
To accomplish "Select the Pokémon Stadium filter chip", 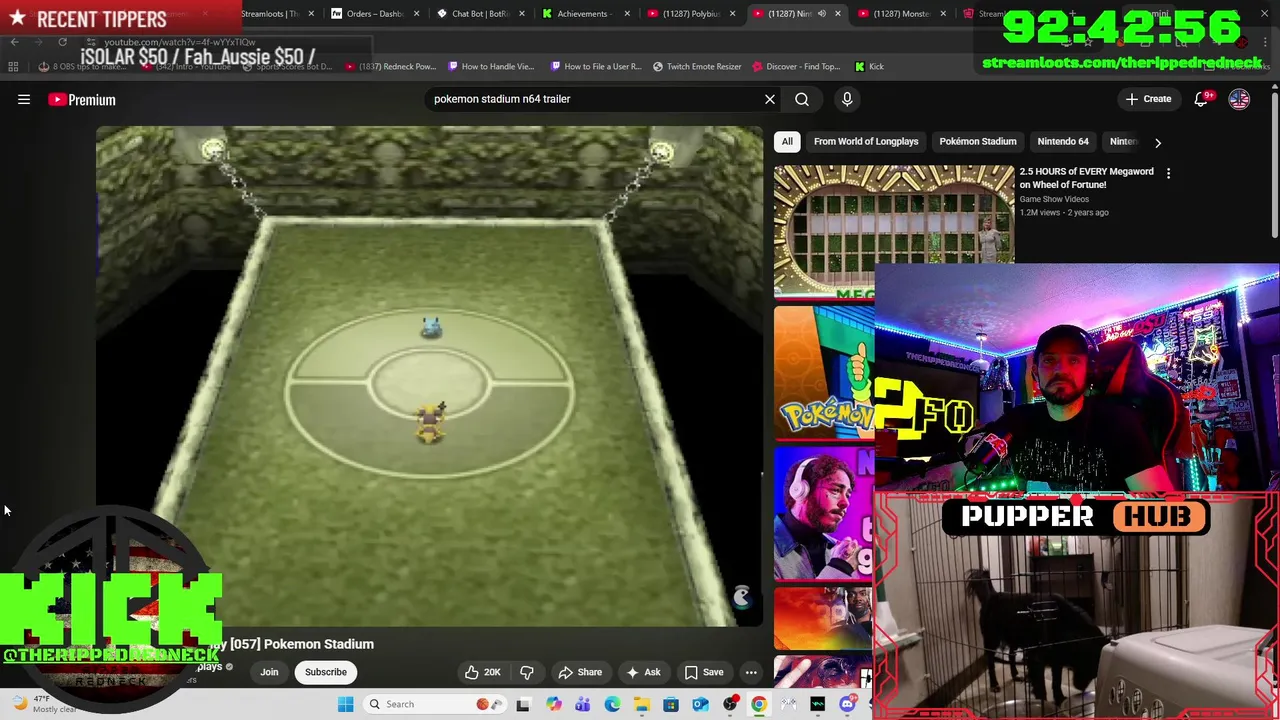I will click(978, 142).
